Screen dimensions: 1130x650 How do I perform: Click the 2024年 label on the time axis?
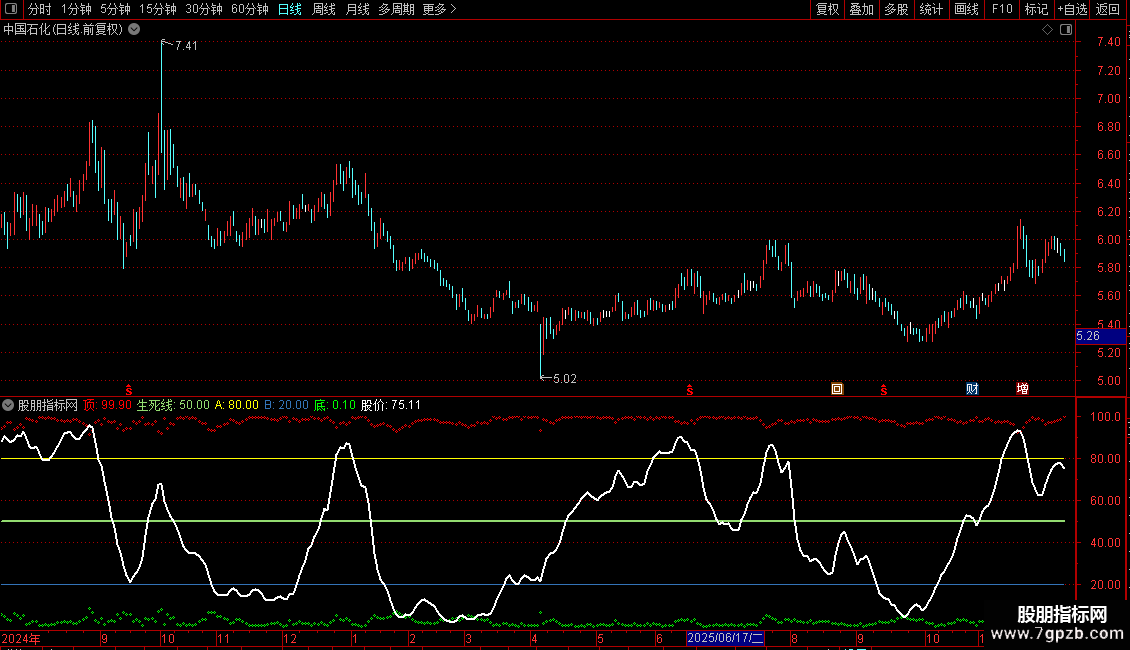(21, 638)
